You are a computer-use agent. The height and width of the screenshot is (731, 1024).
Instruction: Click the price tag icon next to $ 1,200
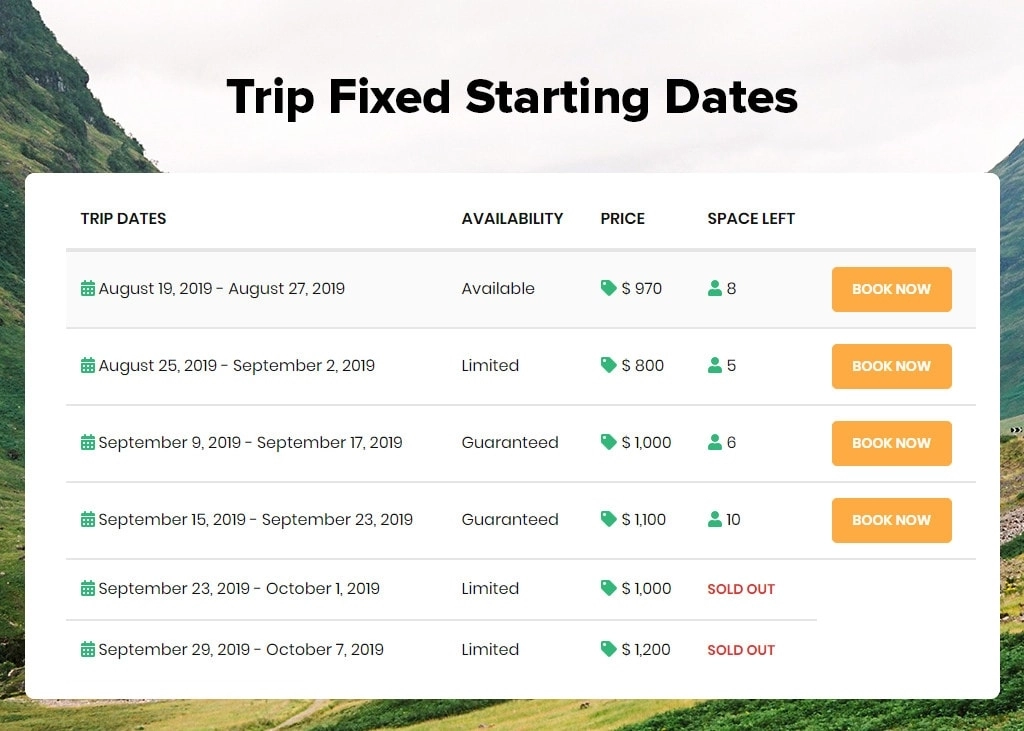608,649
